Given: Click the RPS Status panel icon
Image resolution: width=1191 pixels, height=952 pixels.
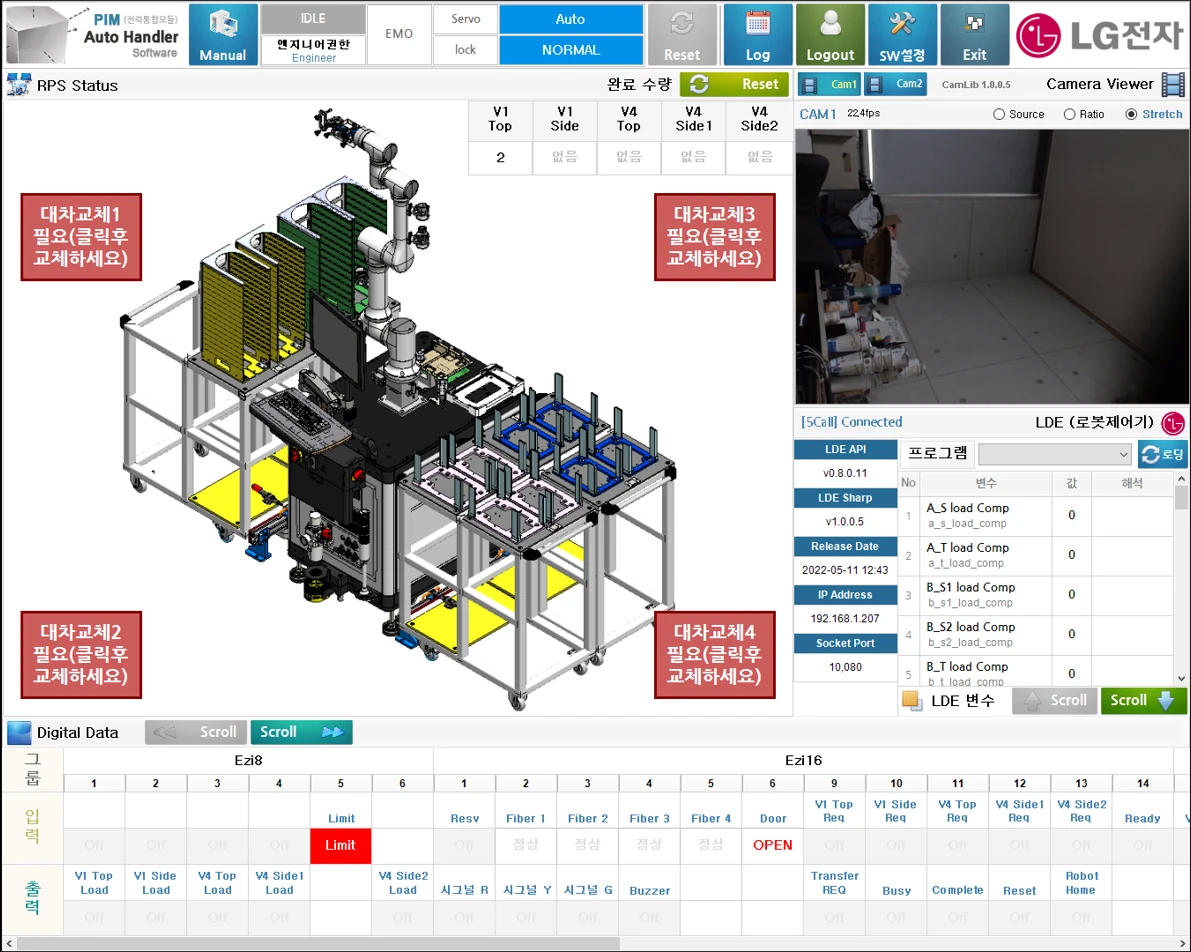Looking at the screenshot, I should point(18,85).
